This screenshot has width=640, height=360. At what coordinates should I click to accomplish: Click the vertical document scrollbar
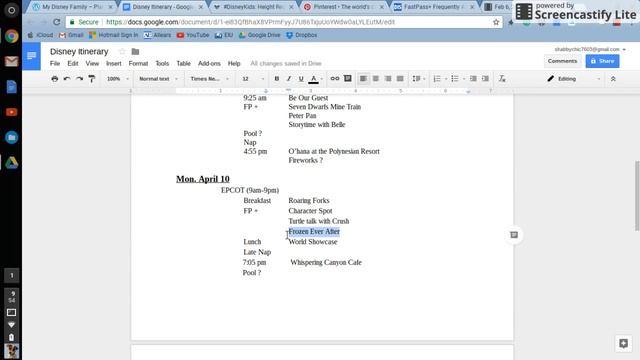click(637, 196)
